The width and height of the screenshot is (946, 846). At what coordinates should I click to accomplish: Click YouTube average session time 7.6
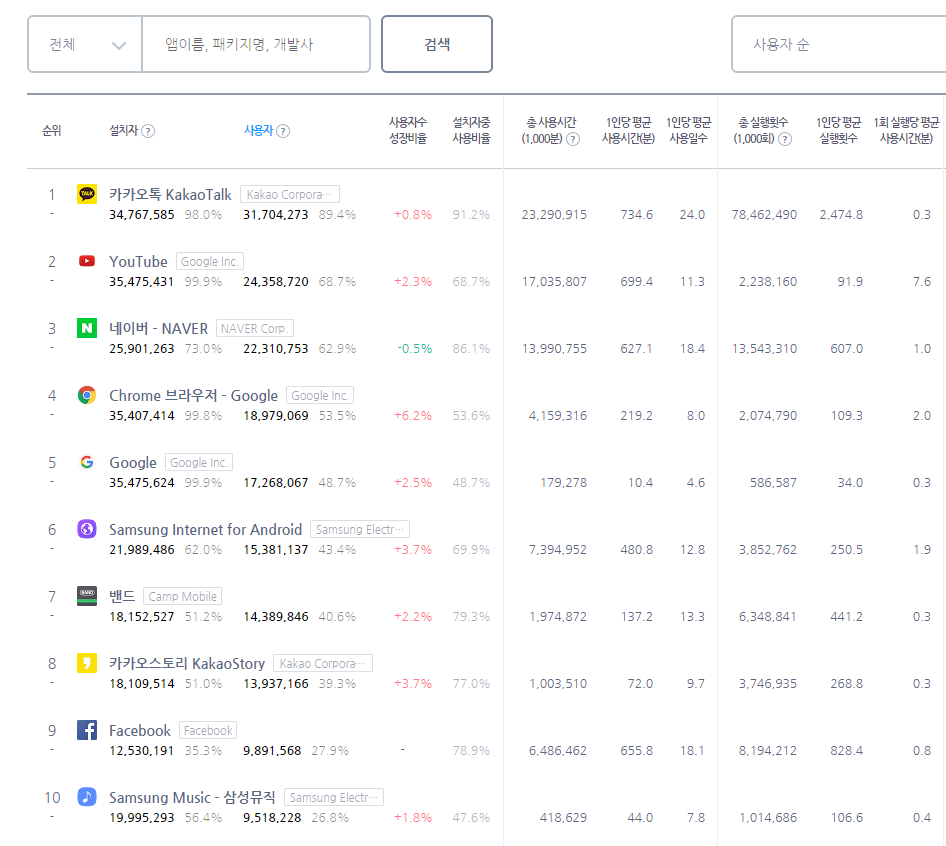pyautogui.click(x=922, y=282)
